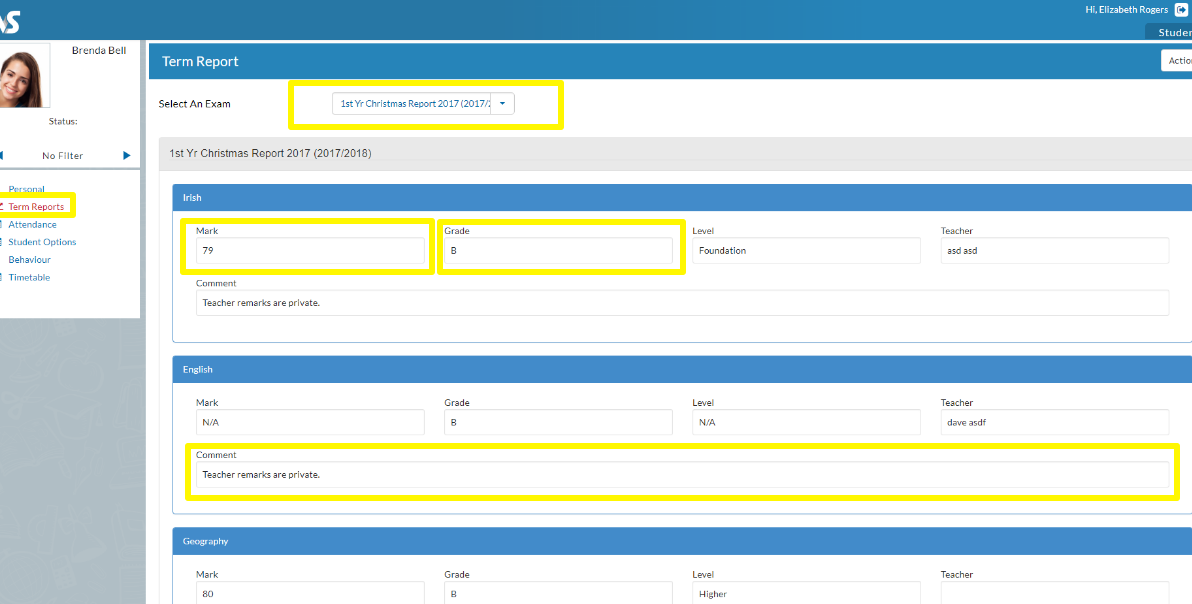Open Behaviour in the sidebar
Viewport: 1192px width, 604px height.
[29, 260]
